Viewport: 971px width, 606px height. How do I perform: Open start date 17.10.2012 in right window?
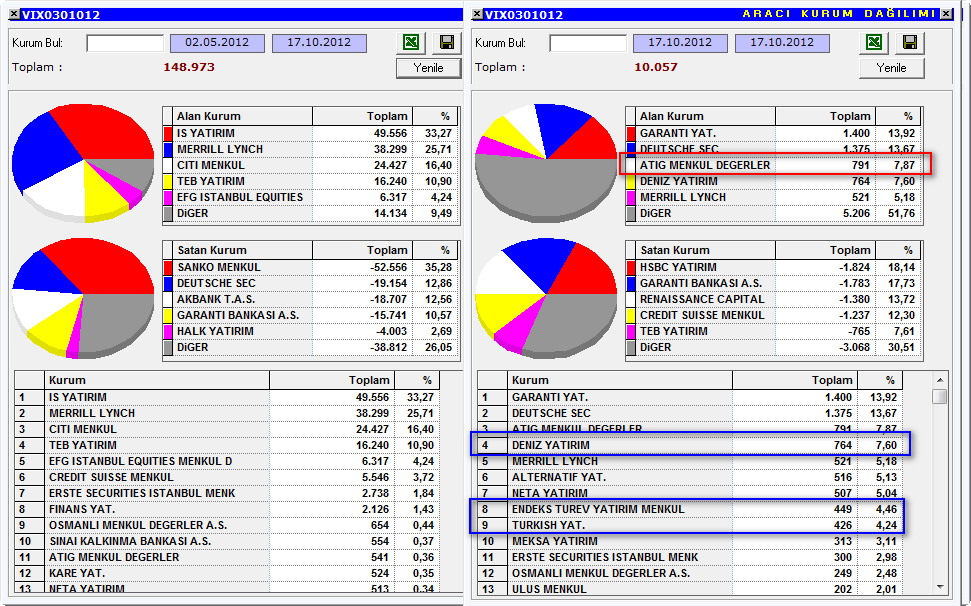pos(680,43)
